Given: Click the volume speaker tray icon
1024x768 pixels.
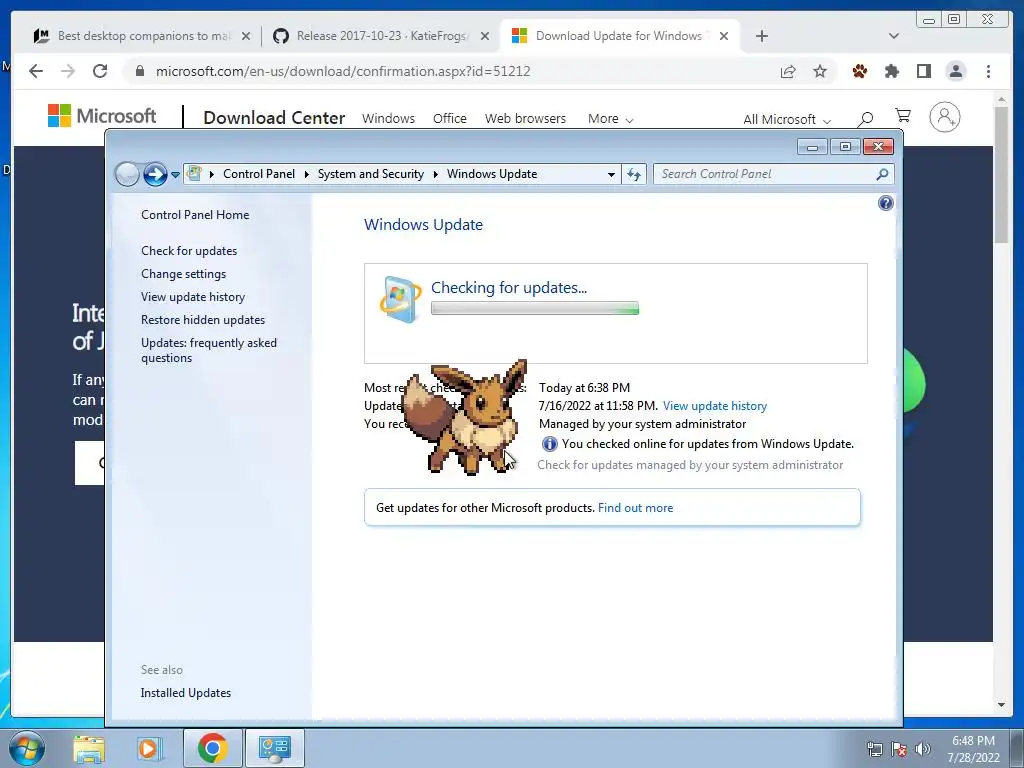Looking at the screenshot, I should click(x=922, y=749).
